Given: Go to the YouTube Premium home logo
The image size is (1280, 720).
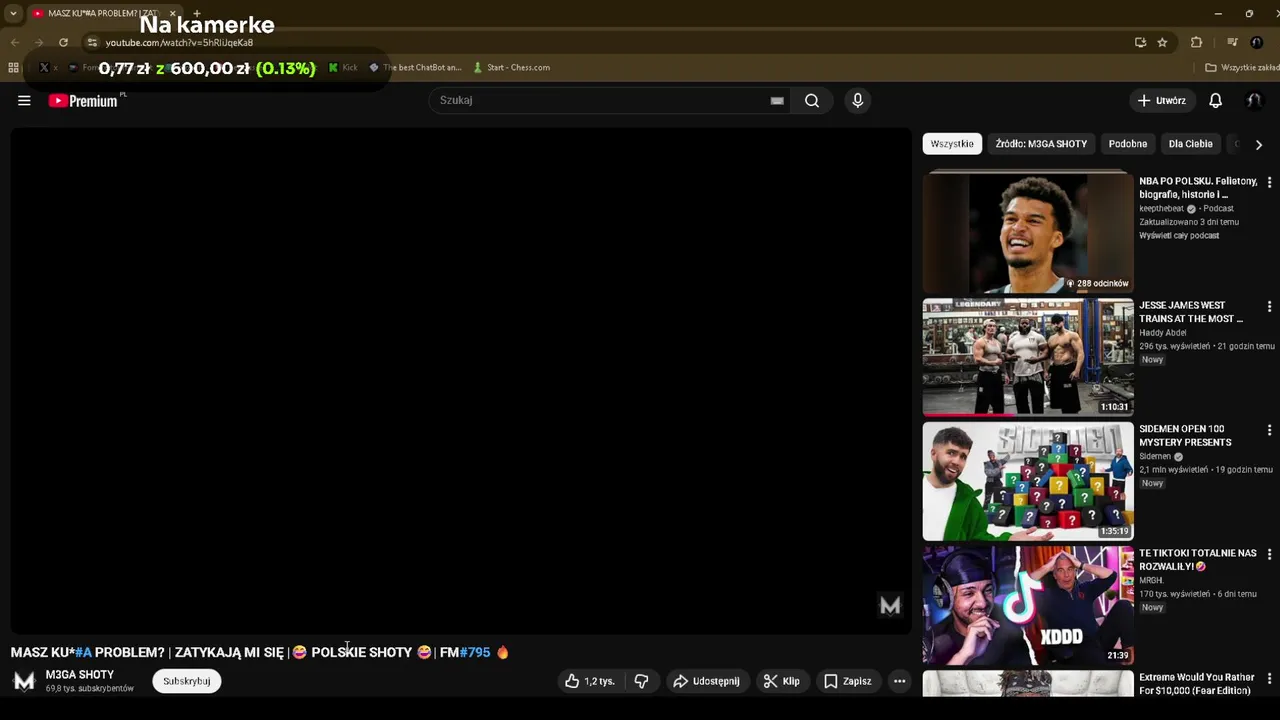Looking at the screenshot, I should point(83,101).
